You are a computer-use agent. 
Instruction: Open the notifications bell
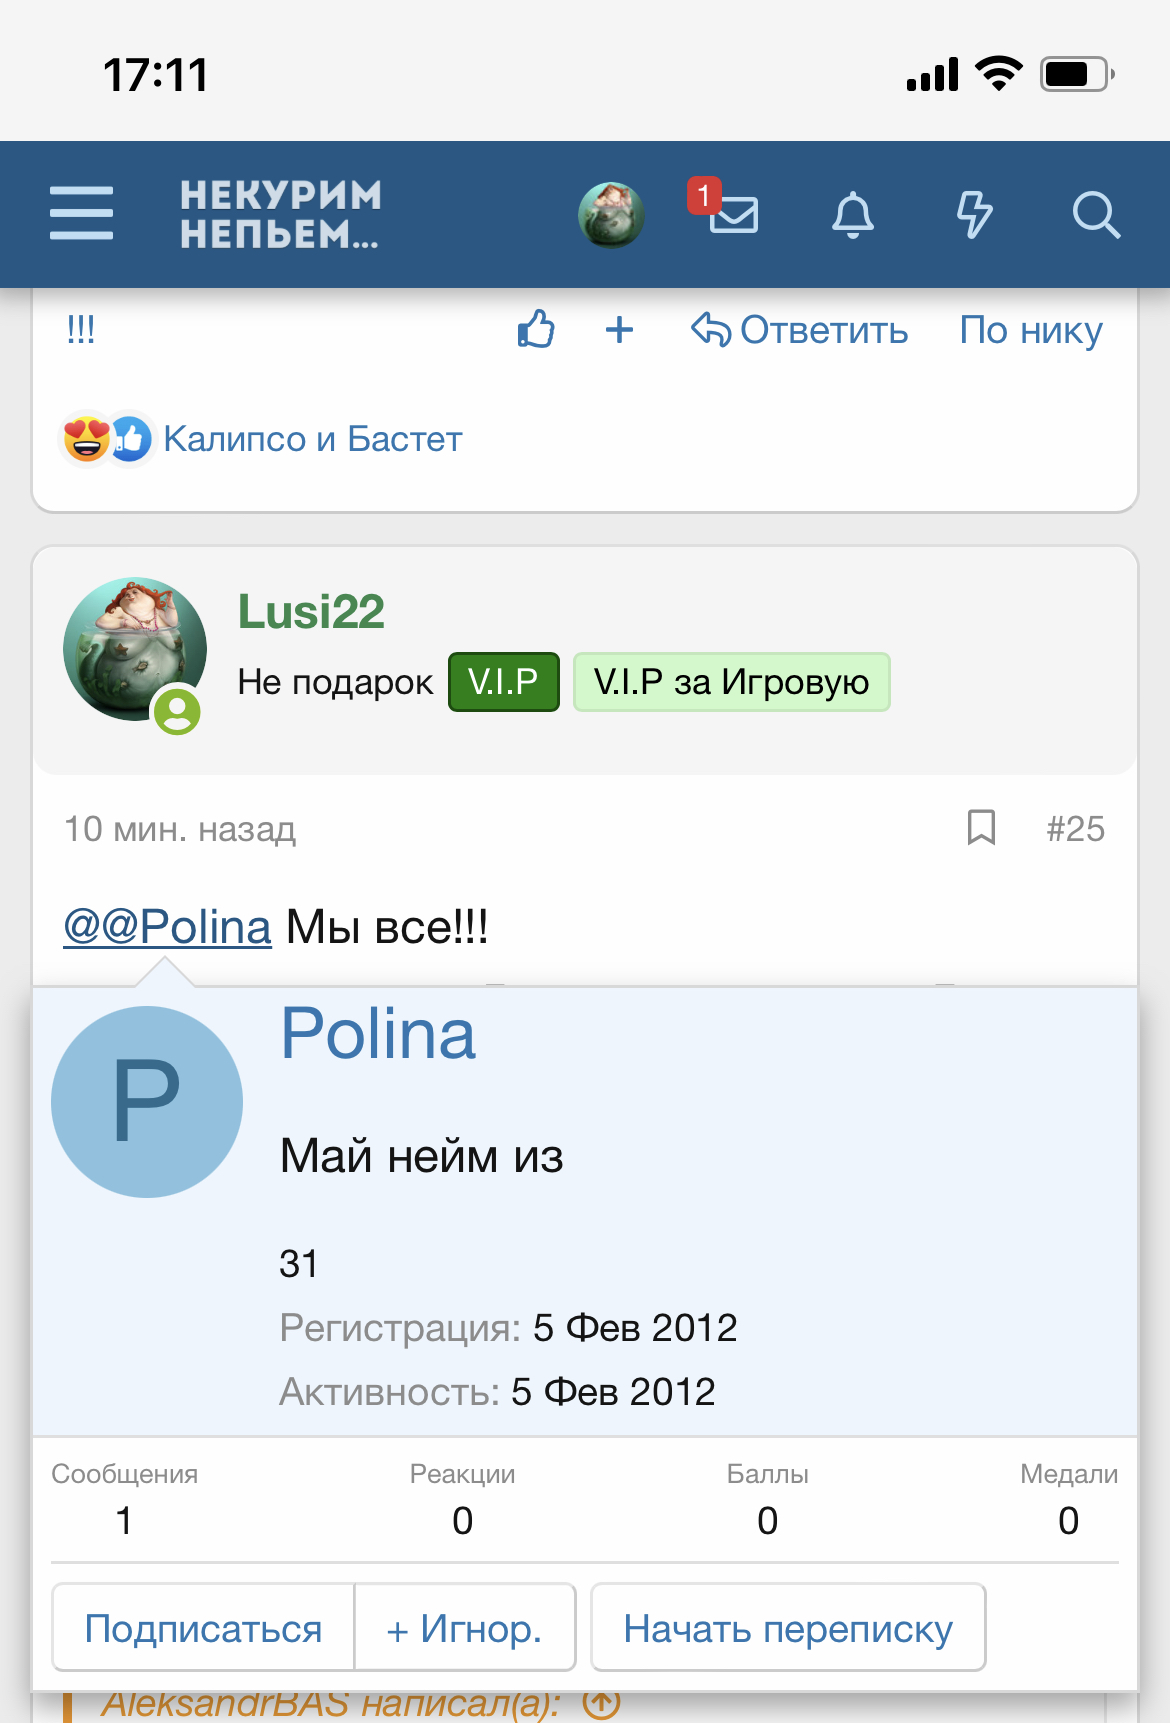[x=853, y=214]
